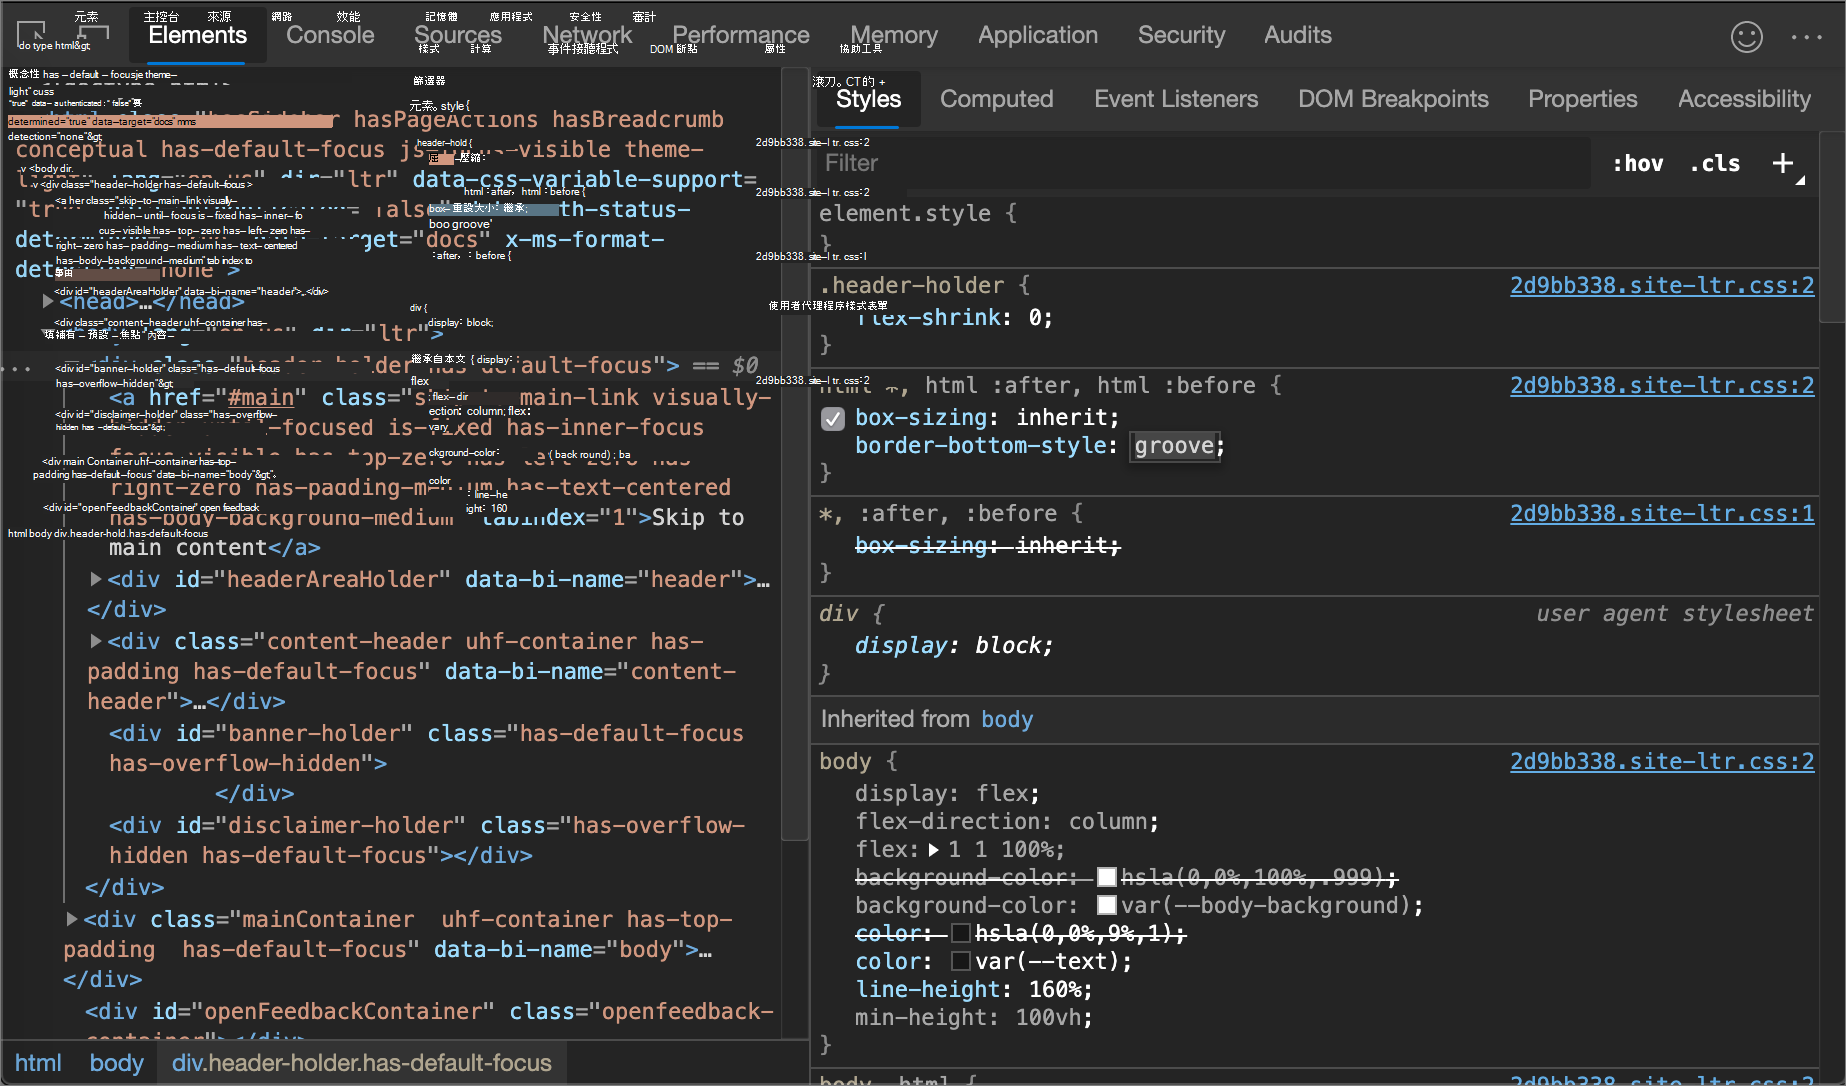
Task: Toggle the device emulation toolbar icon
Action: [x=93, y=34]
